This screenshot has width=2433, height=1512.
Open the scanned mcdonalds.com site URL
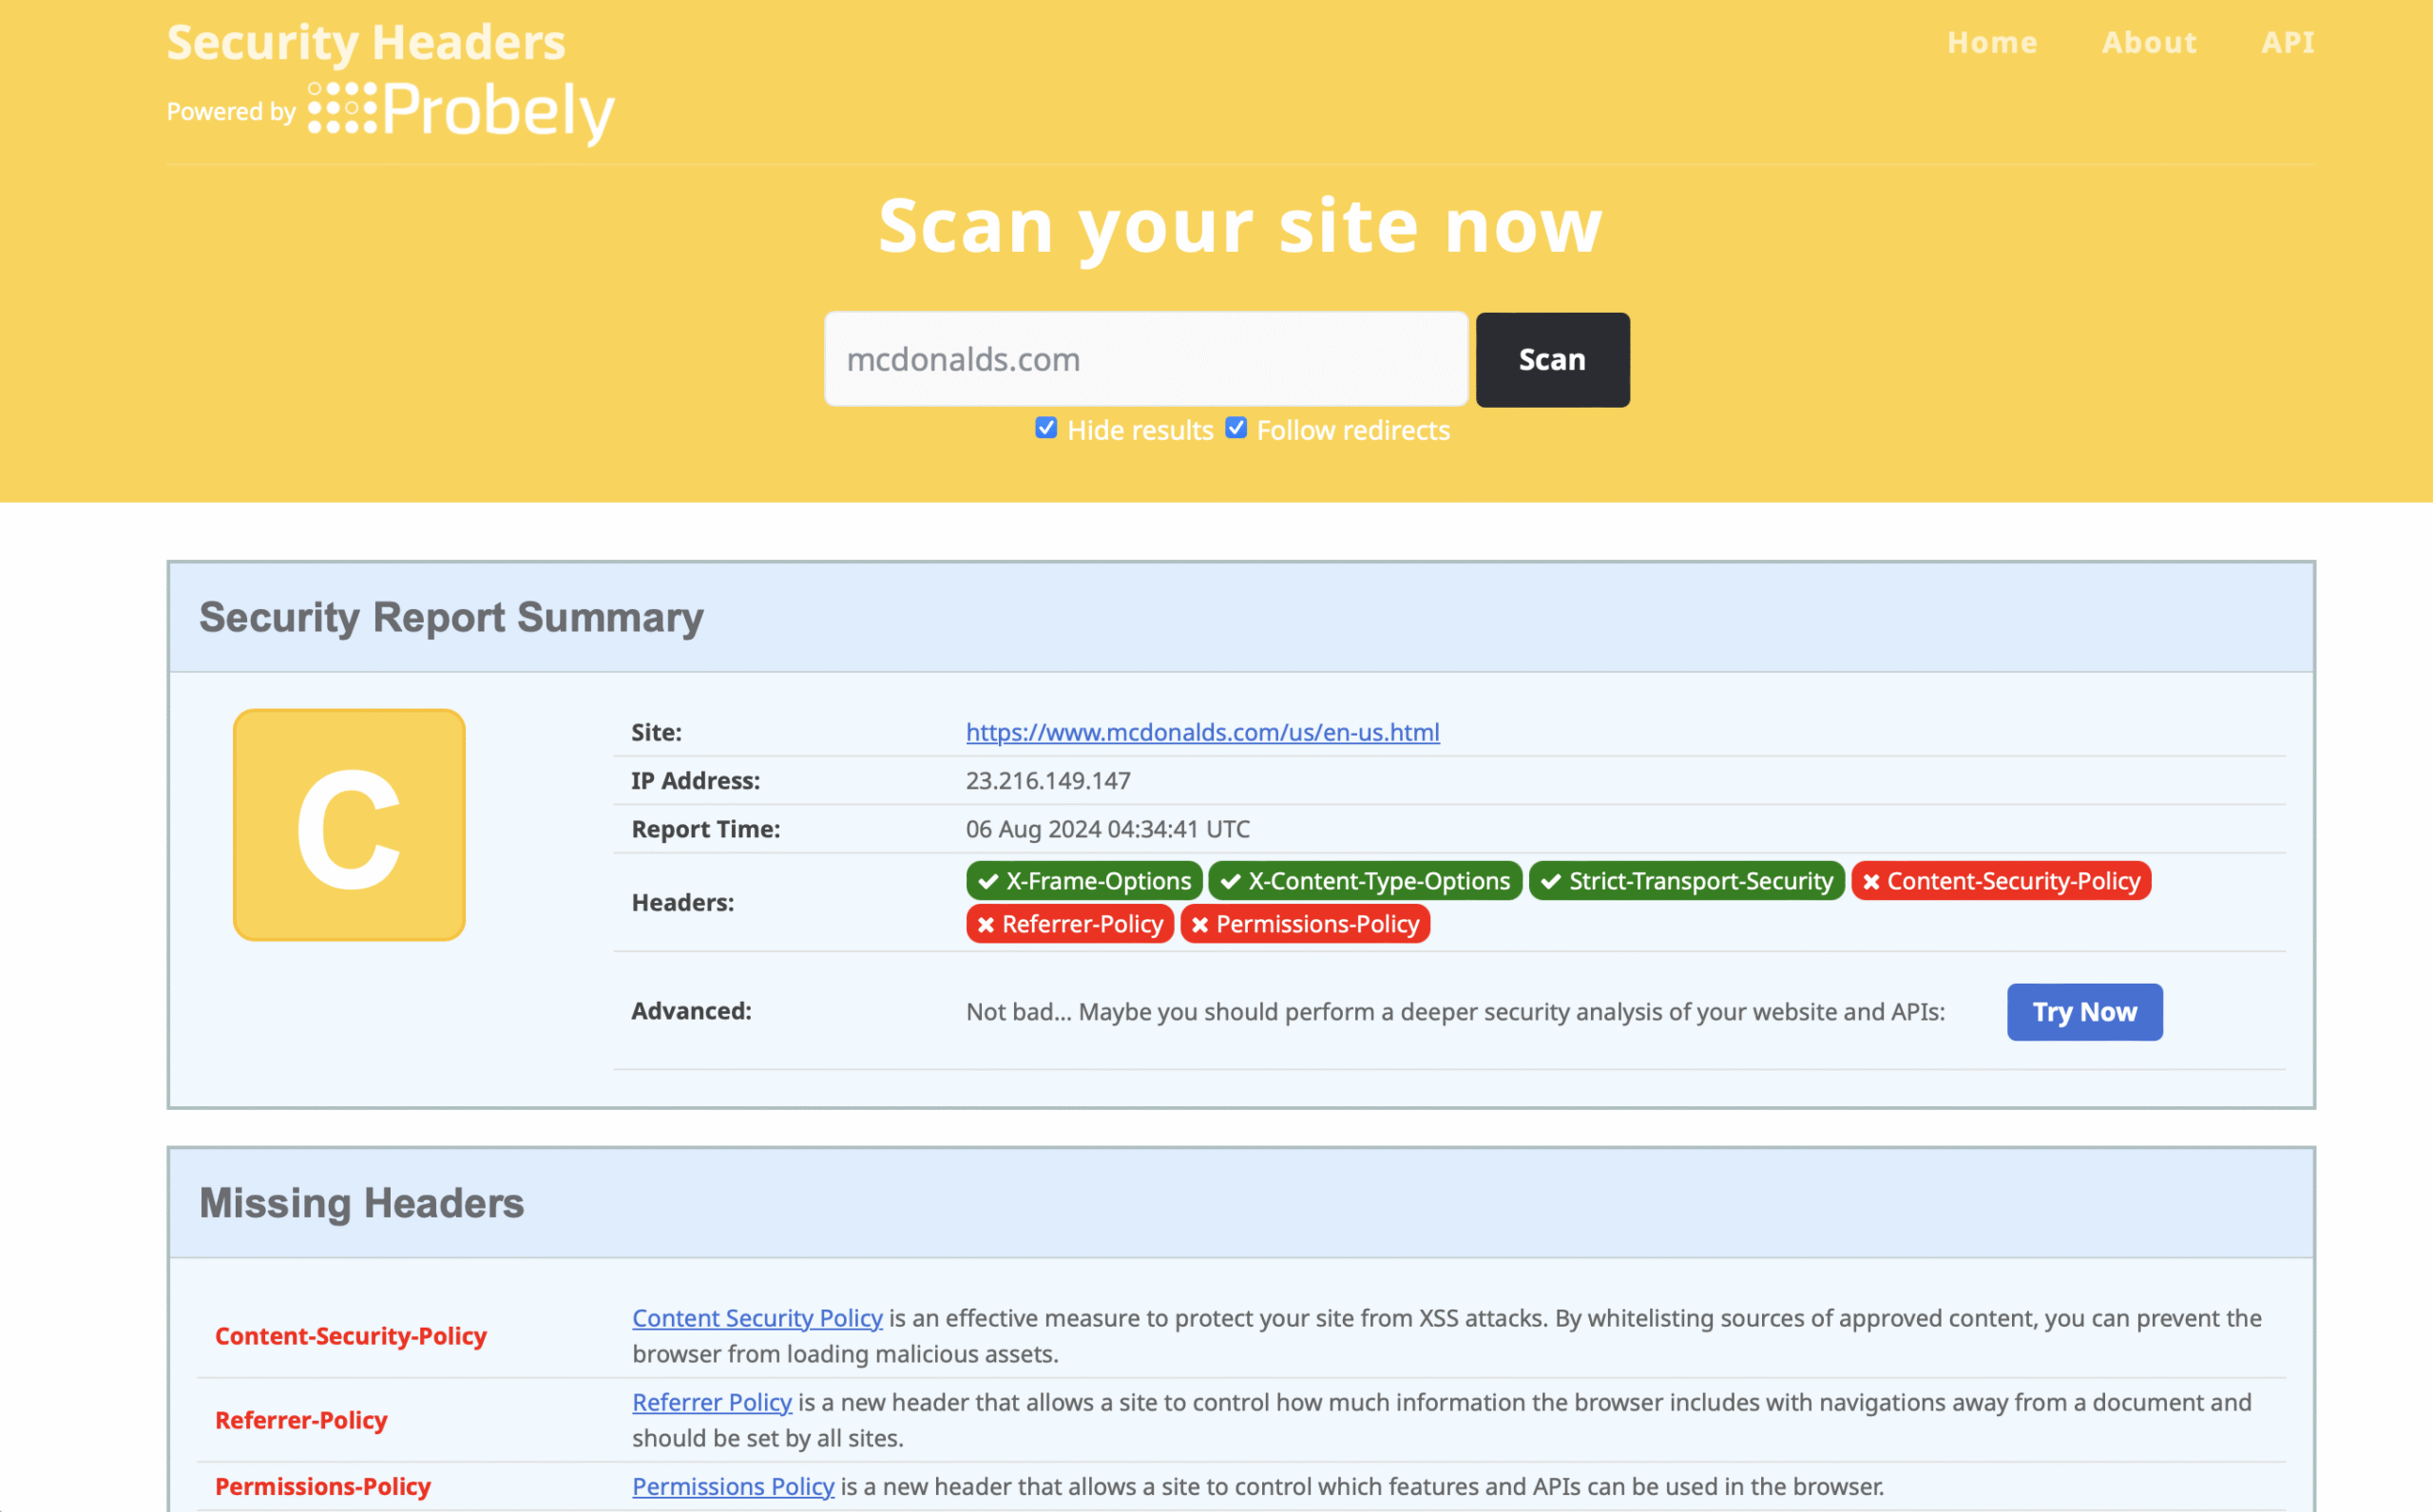pyautogui.click(x=1202, y=732)
